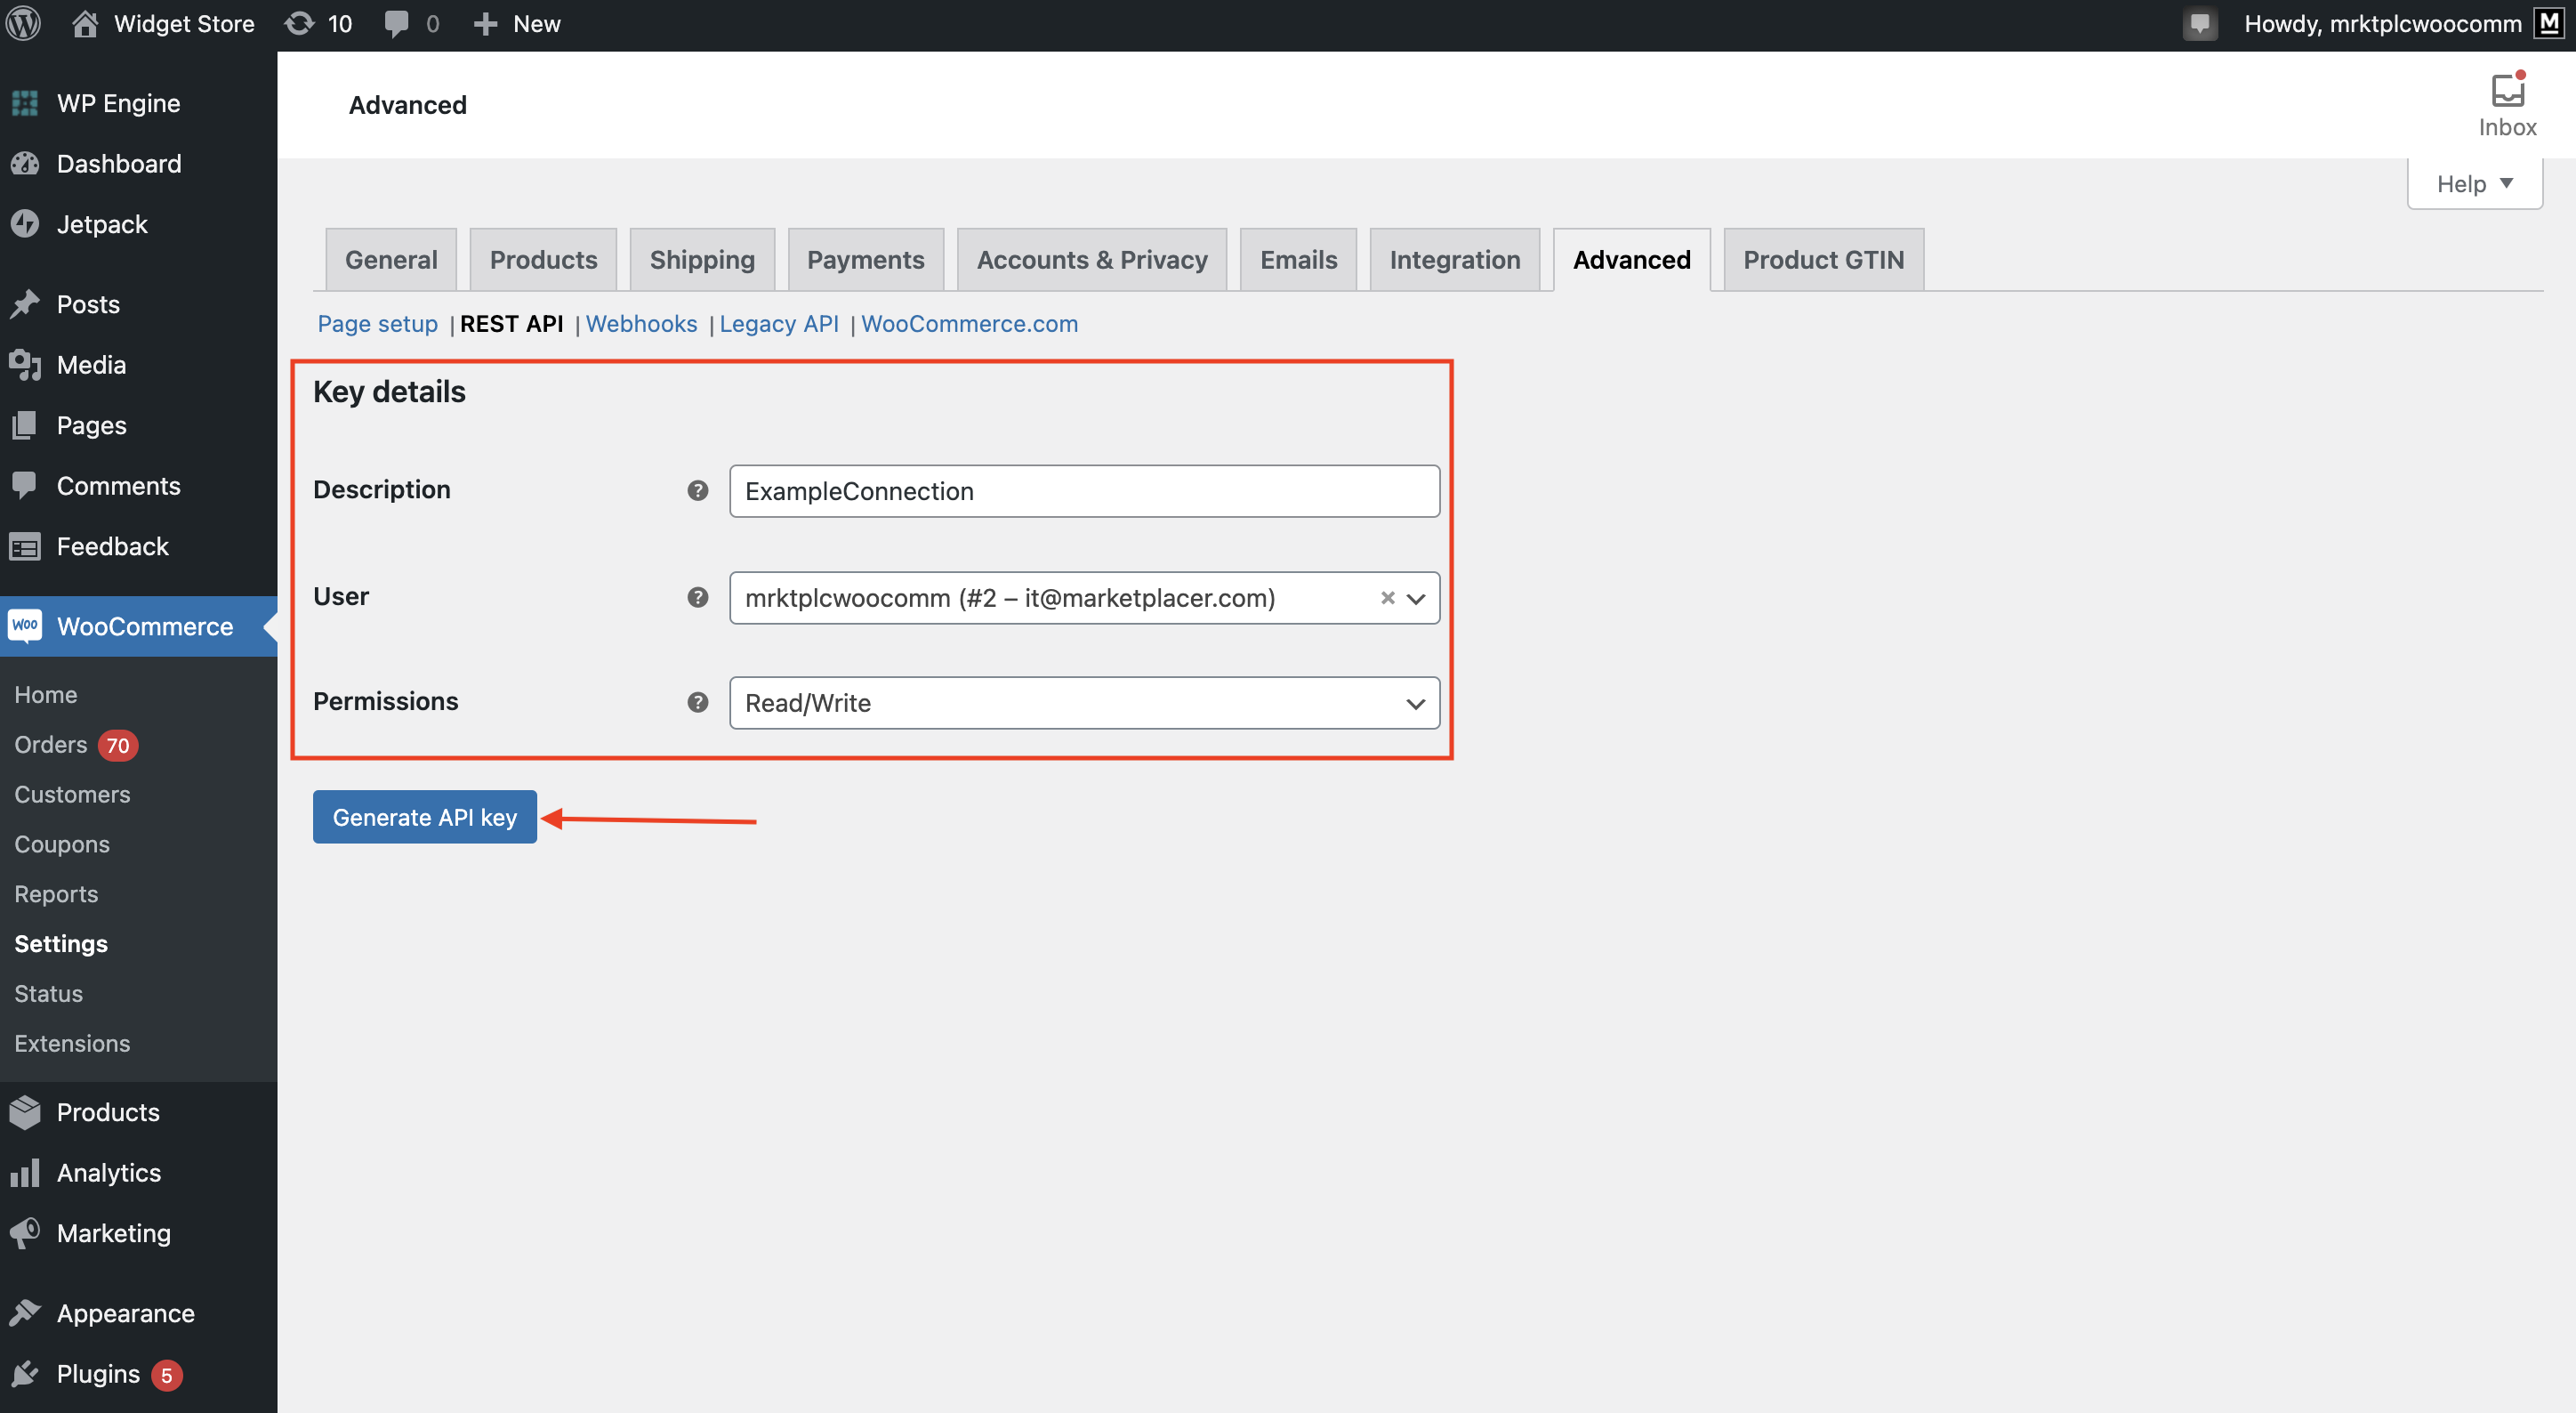2576x1413 pixels.
Task: Go to the Page setup section link
Action: 377,324
